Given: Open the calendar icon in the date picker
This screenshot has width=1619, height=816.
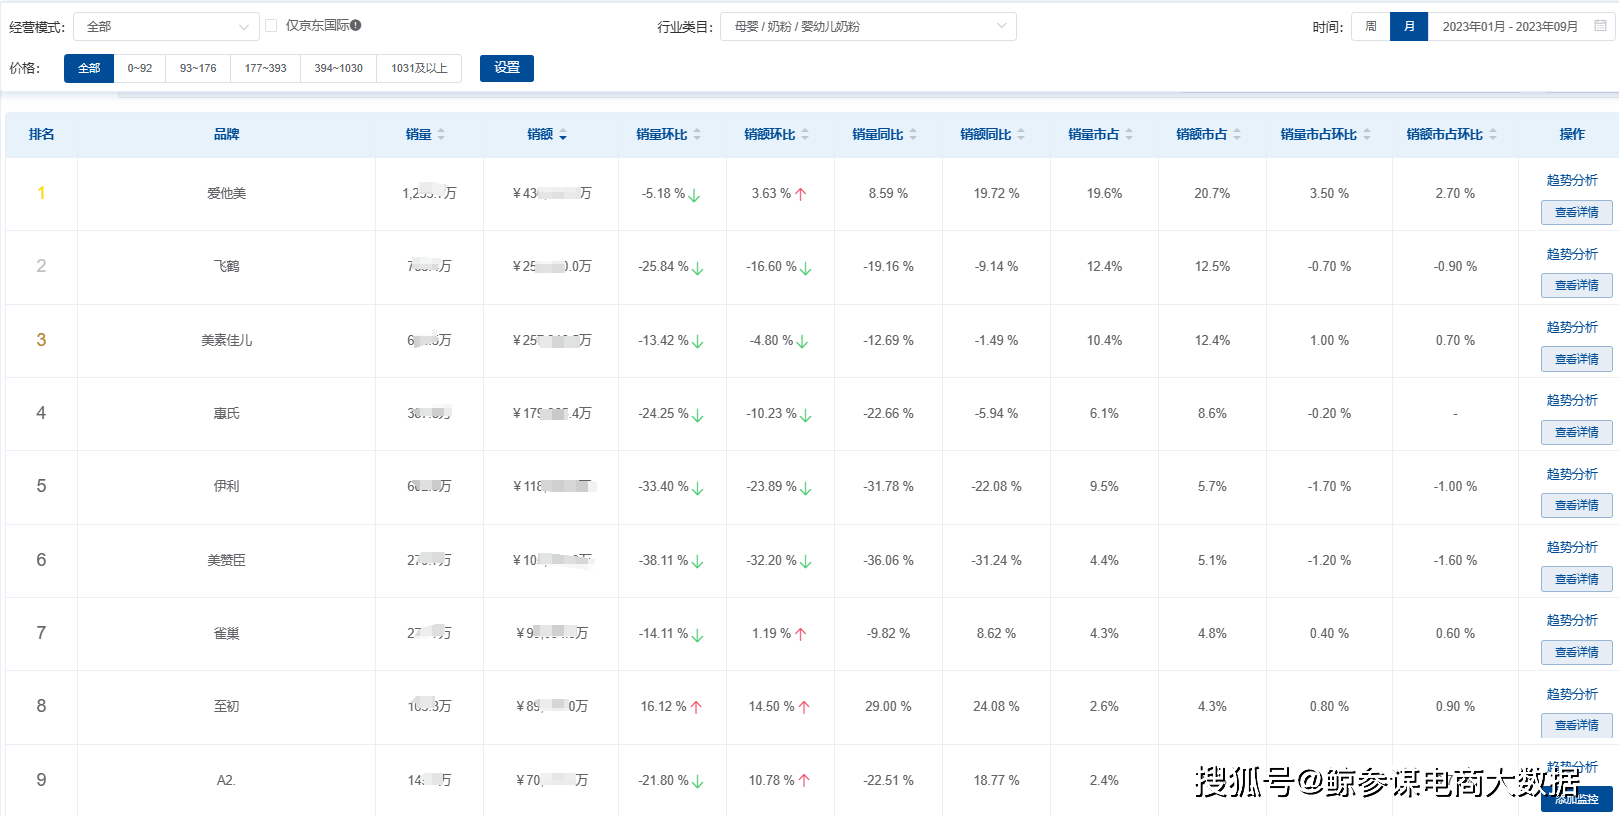Looking at the screenshot, I should (x=1600, y=26).
